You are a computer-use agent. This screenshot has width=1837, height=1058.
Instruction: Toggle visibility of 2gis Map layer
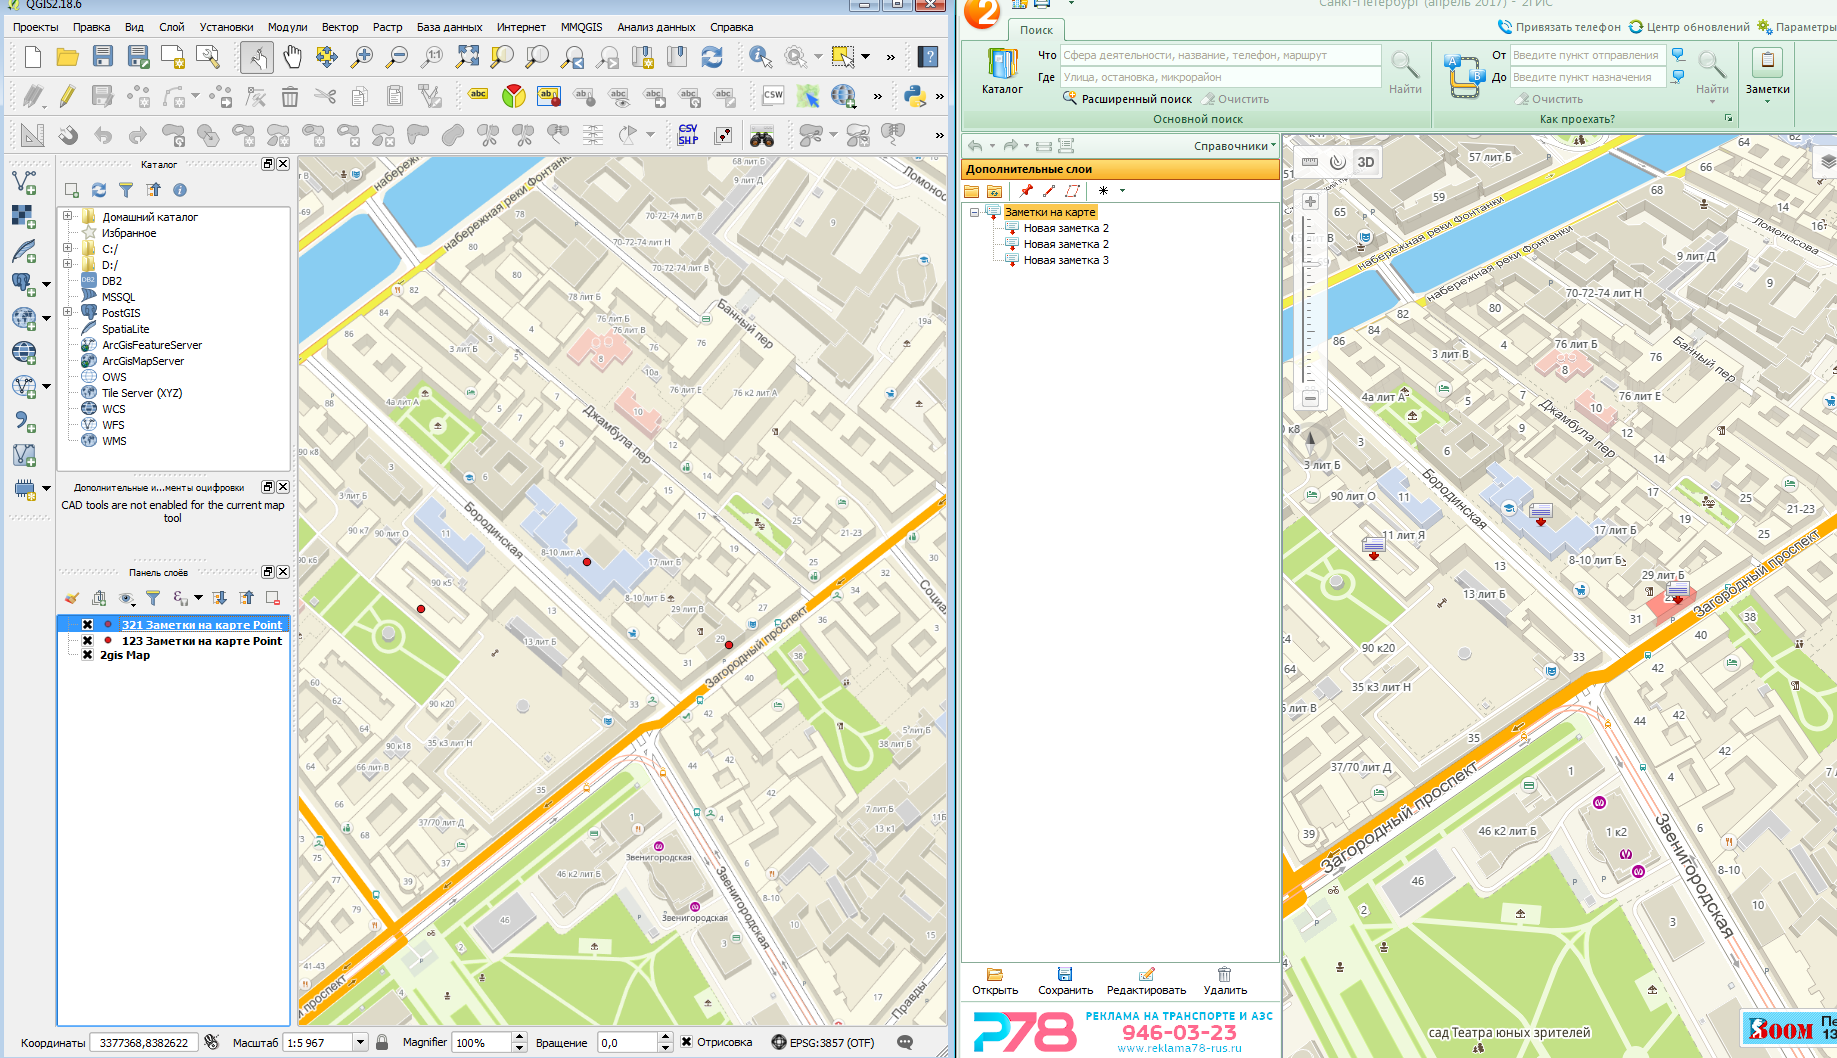[88, 655]
